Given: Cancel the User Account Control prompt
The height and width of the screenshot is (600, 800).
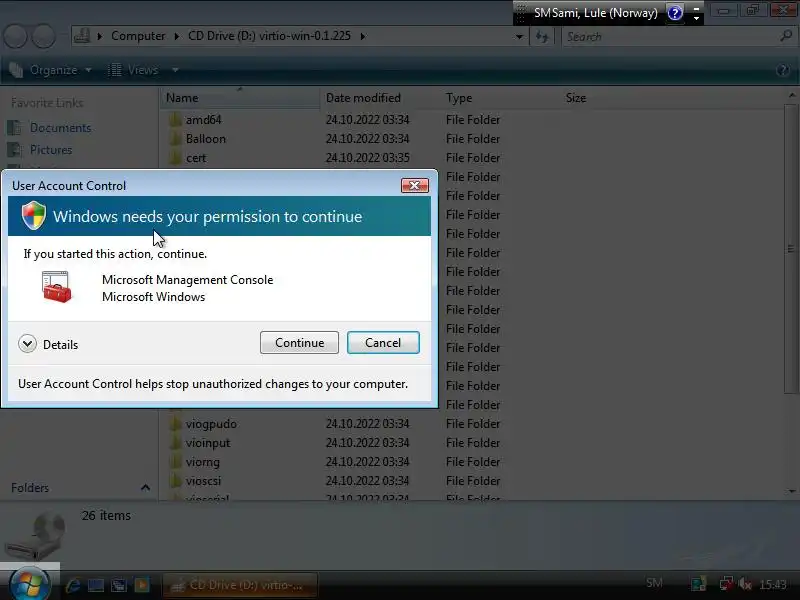Looking at the screenshot, I should [x=383, y=342].
